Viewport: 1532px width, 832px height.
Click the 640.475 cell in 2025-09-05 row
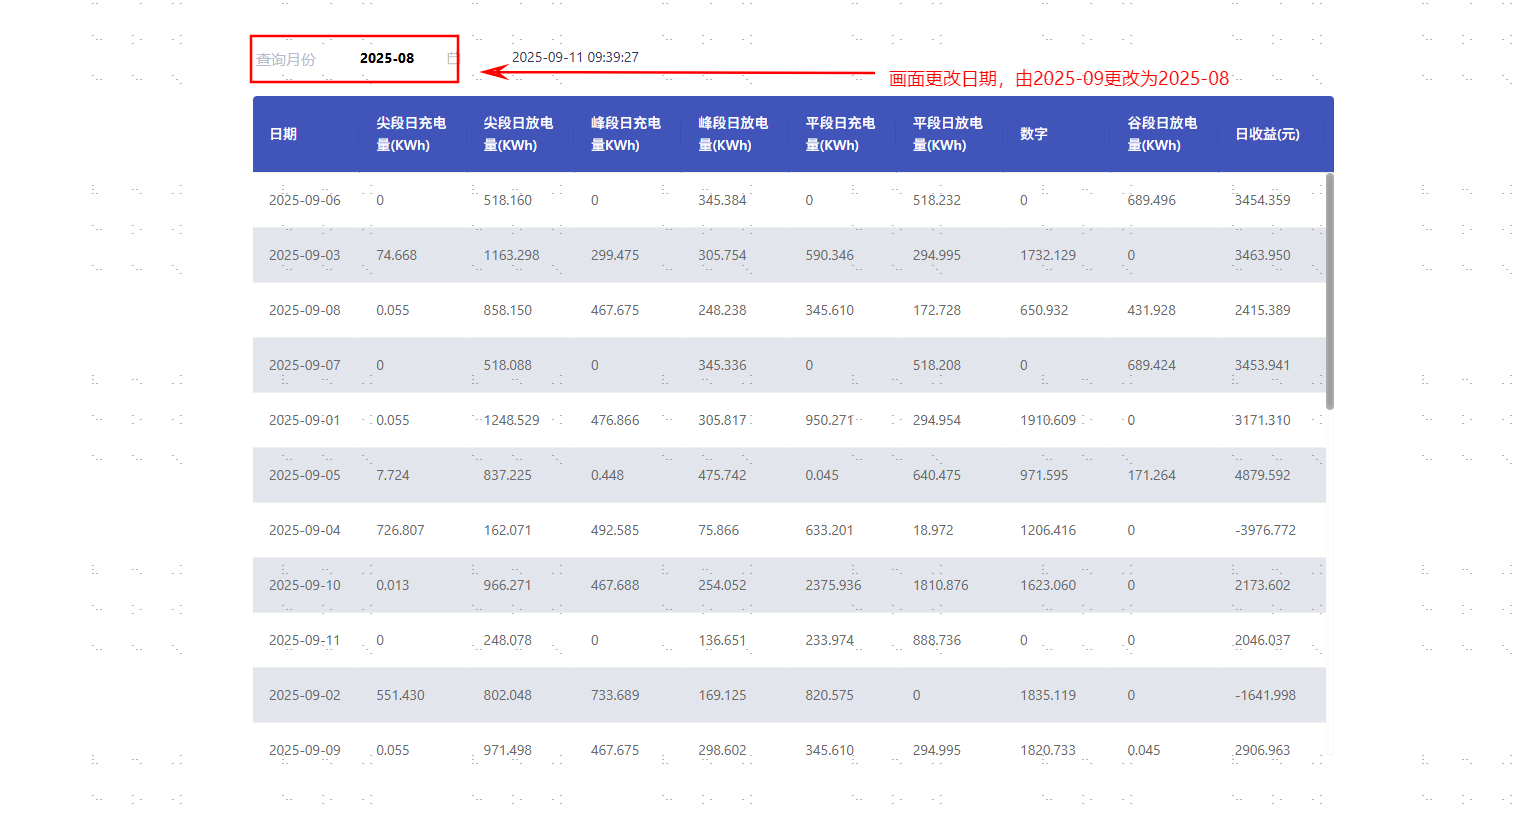click(x=937, y=475)
